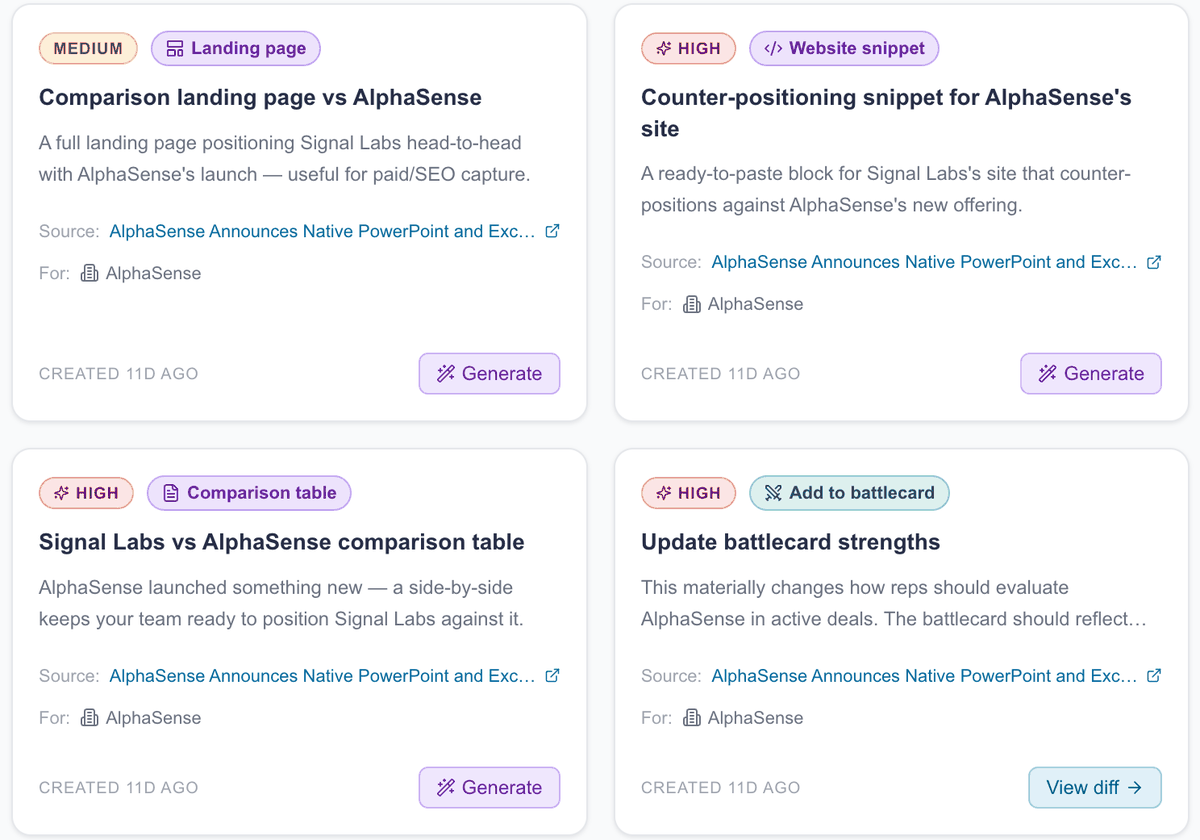
Task: Open source link in Update battlecard strengths card
Action: pyautogui.click(x=924, y=676)
